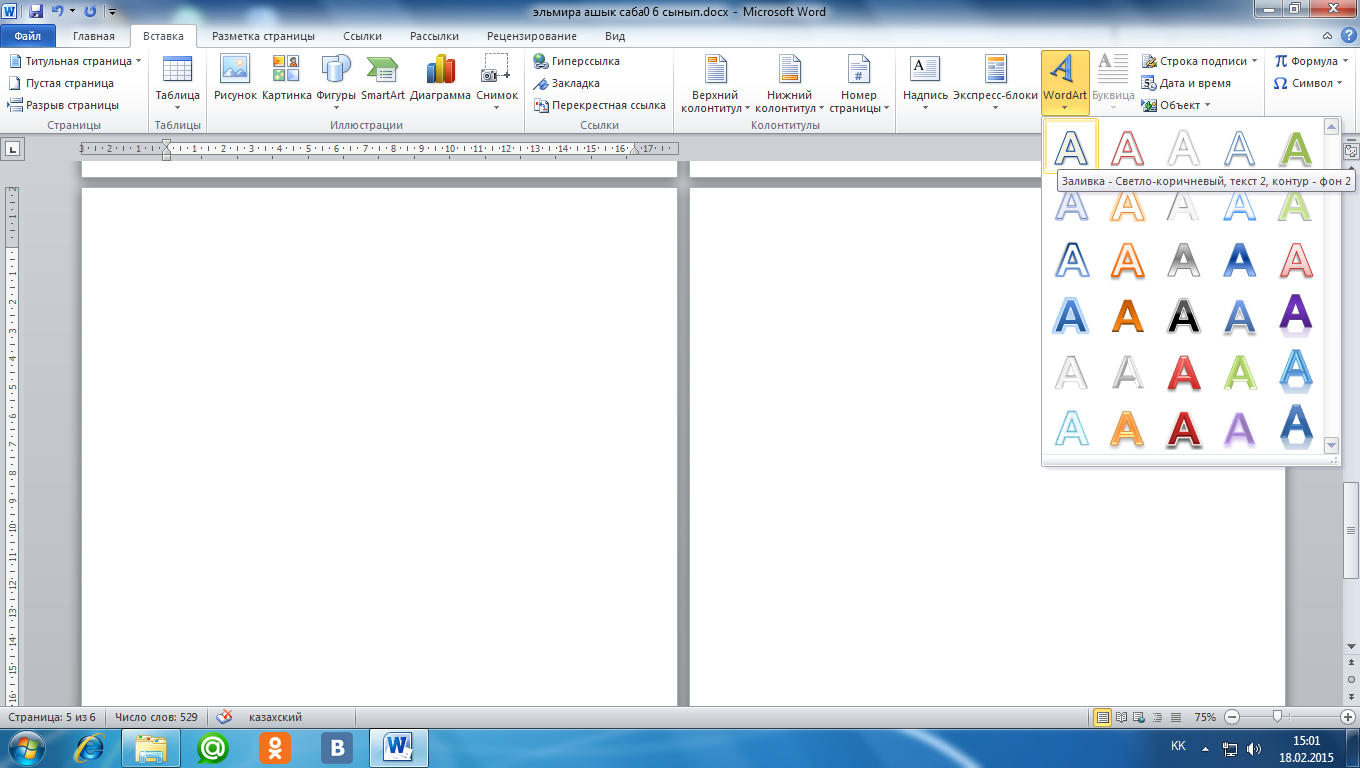Image resolution: width=1360 pixels, height=768 pixels.
Task: Click the spell check status icon
Action: (225, 717)
